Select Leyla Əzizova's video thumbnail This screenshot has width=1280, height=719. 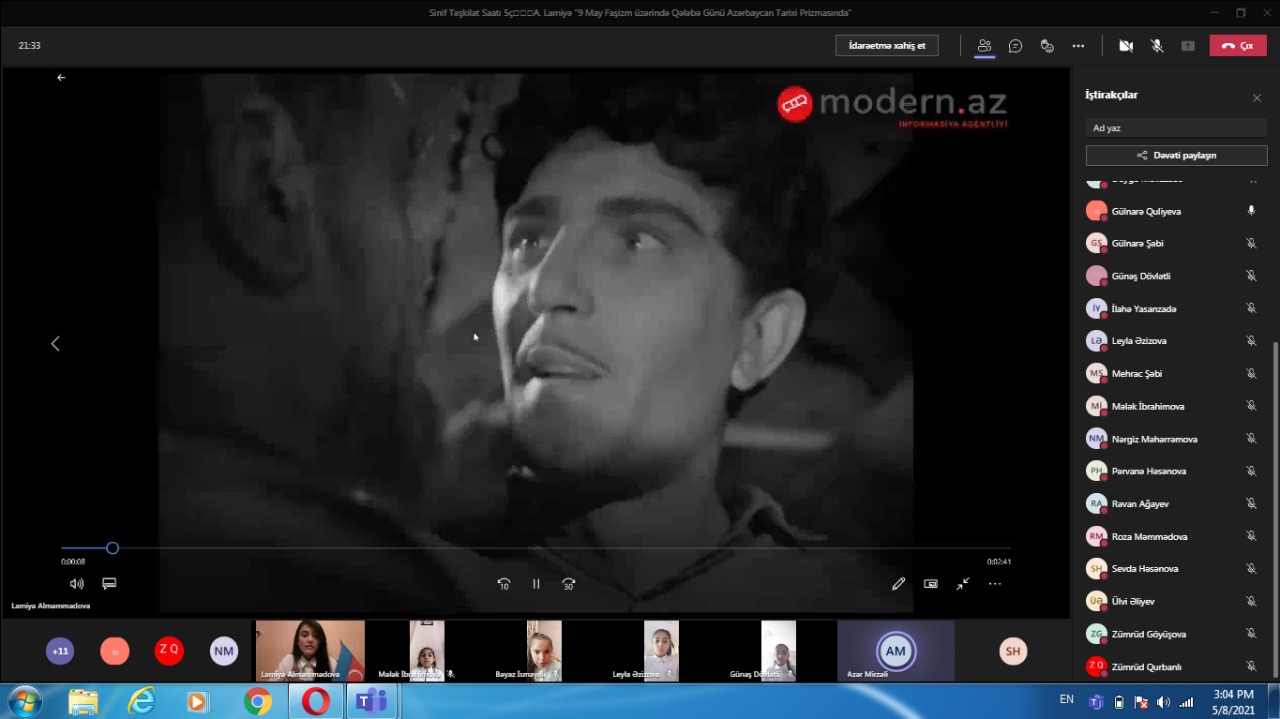click(661, 651)
